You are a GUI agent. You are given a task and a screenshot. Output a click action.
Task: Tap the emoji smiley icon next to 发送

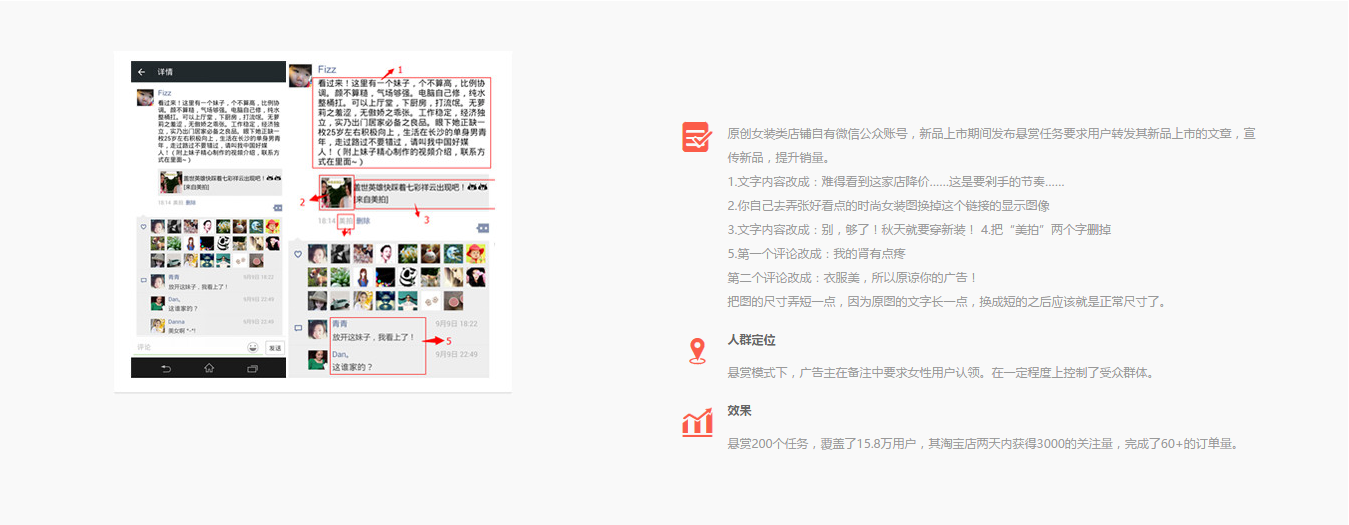(253, 347)
